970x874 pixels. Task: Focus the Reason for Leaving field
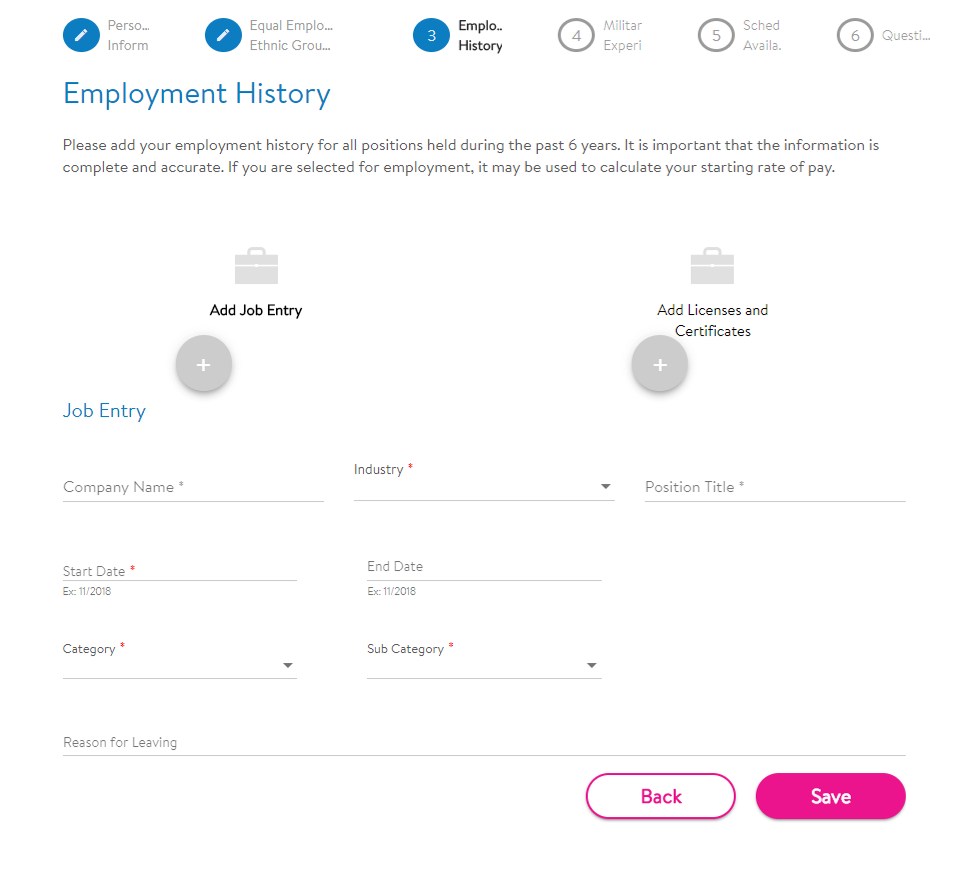pyautogui.click(x=484, y=742)
